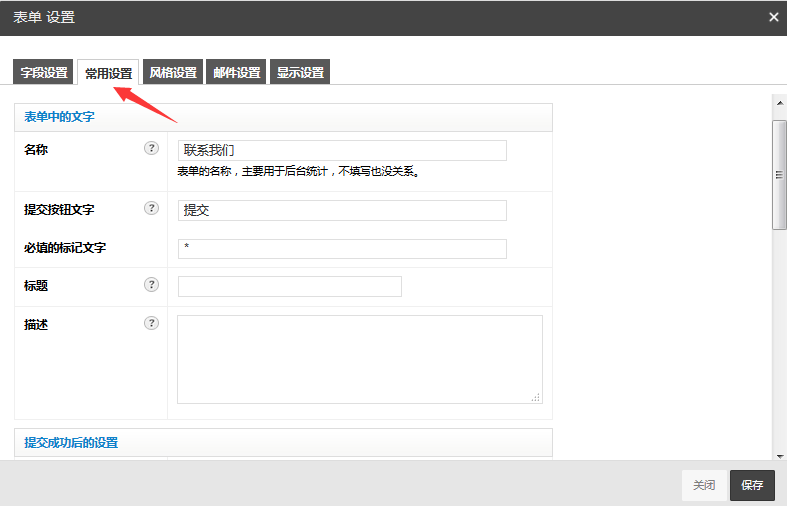Screen dimensions: 787x506
Task: Click the 表单中的文字 section header
Action: click(x=284, y=117)
